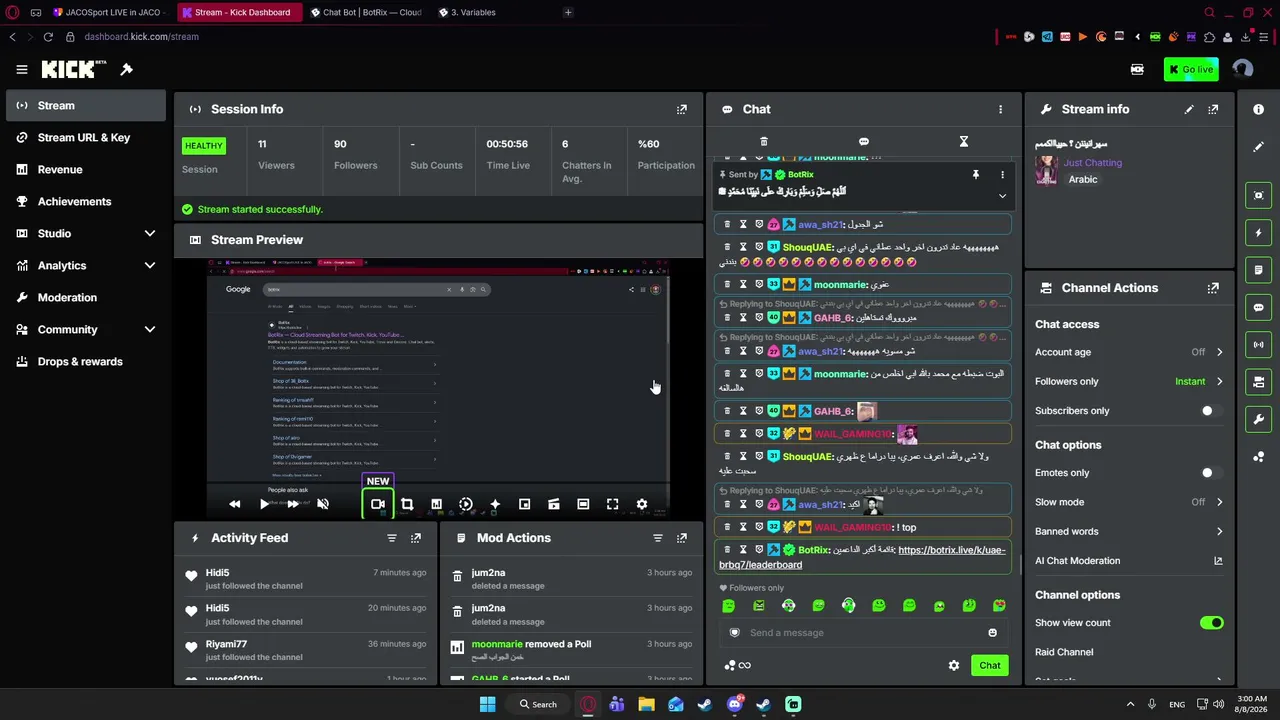Image resolution: width=1280 pixels, height=720 pixels.
Task: Unmute the stream preview audio
Action: 323,504
